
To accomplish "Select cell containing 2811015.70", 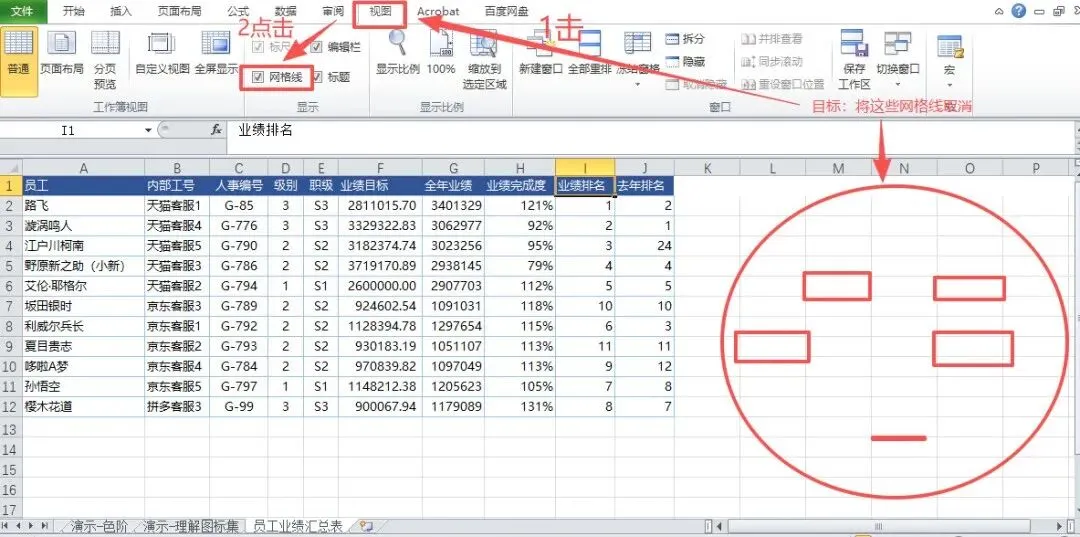I will pyautogui.click(x=380, y=205).
